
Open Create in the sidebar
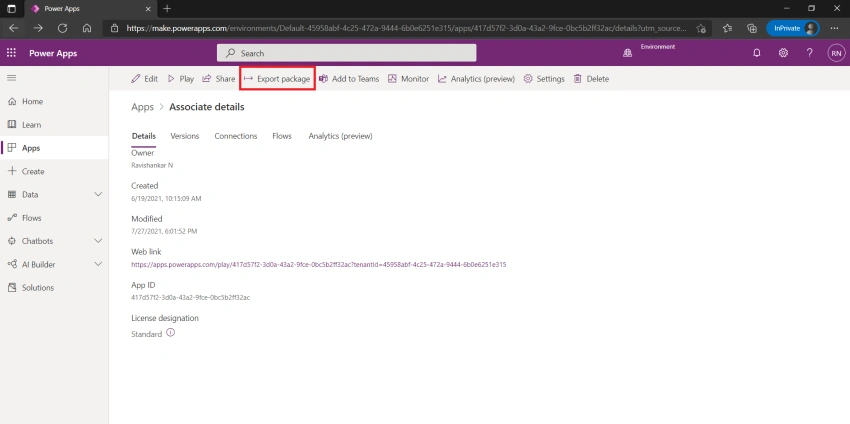pos(54,171)
